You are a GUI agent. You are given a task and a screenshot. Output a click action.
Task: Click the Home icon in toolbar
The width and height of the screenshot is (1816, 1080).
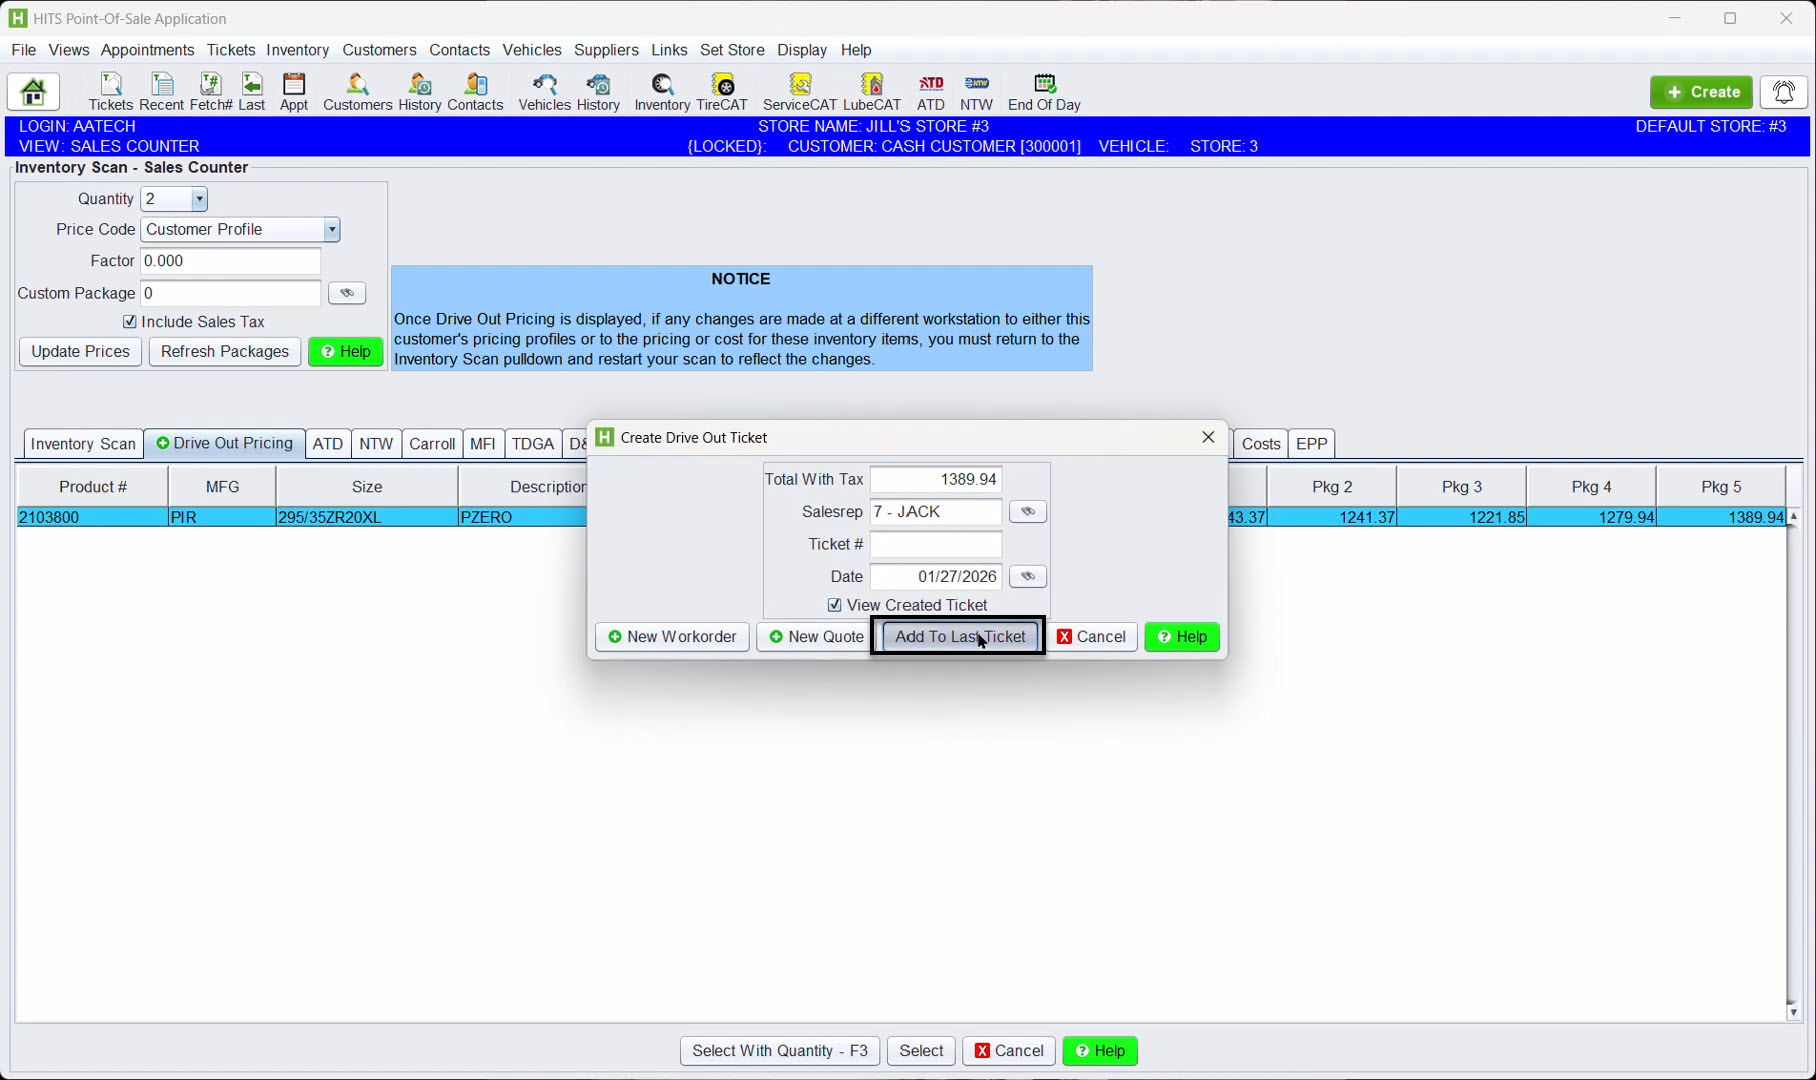[33, 92]
